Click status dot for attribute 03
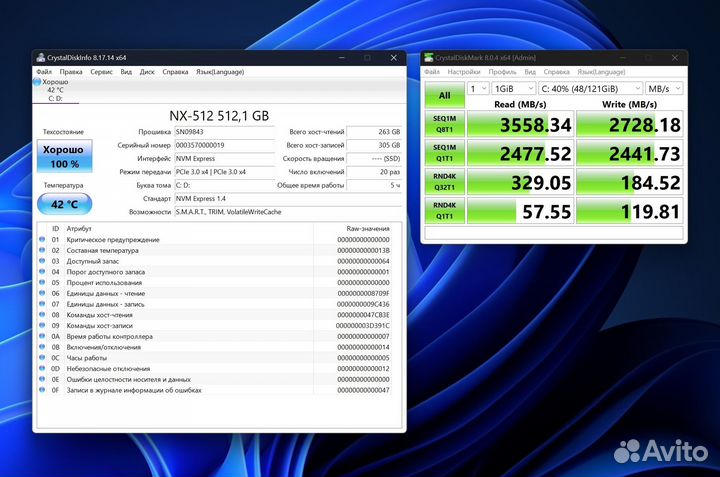This screenshot has width=720, height=477. pos(42,261)
